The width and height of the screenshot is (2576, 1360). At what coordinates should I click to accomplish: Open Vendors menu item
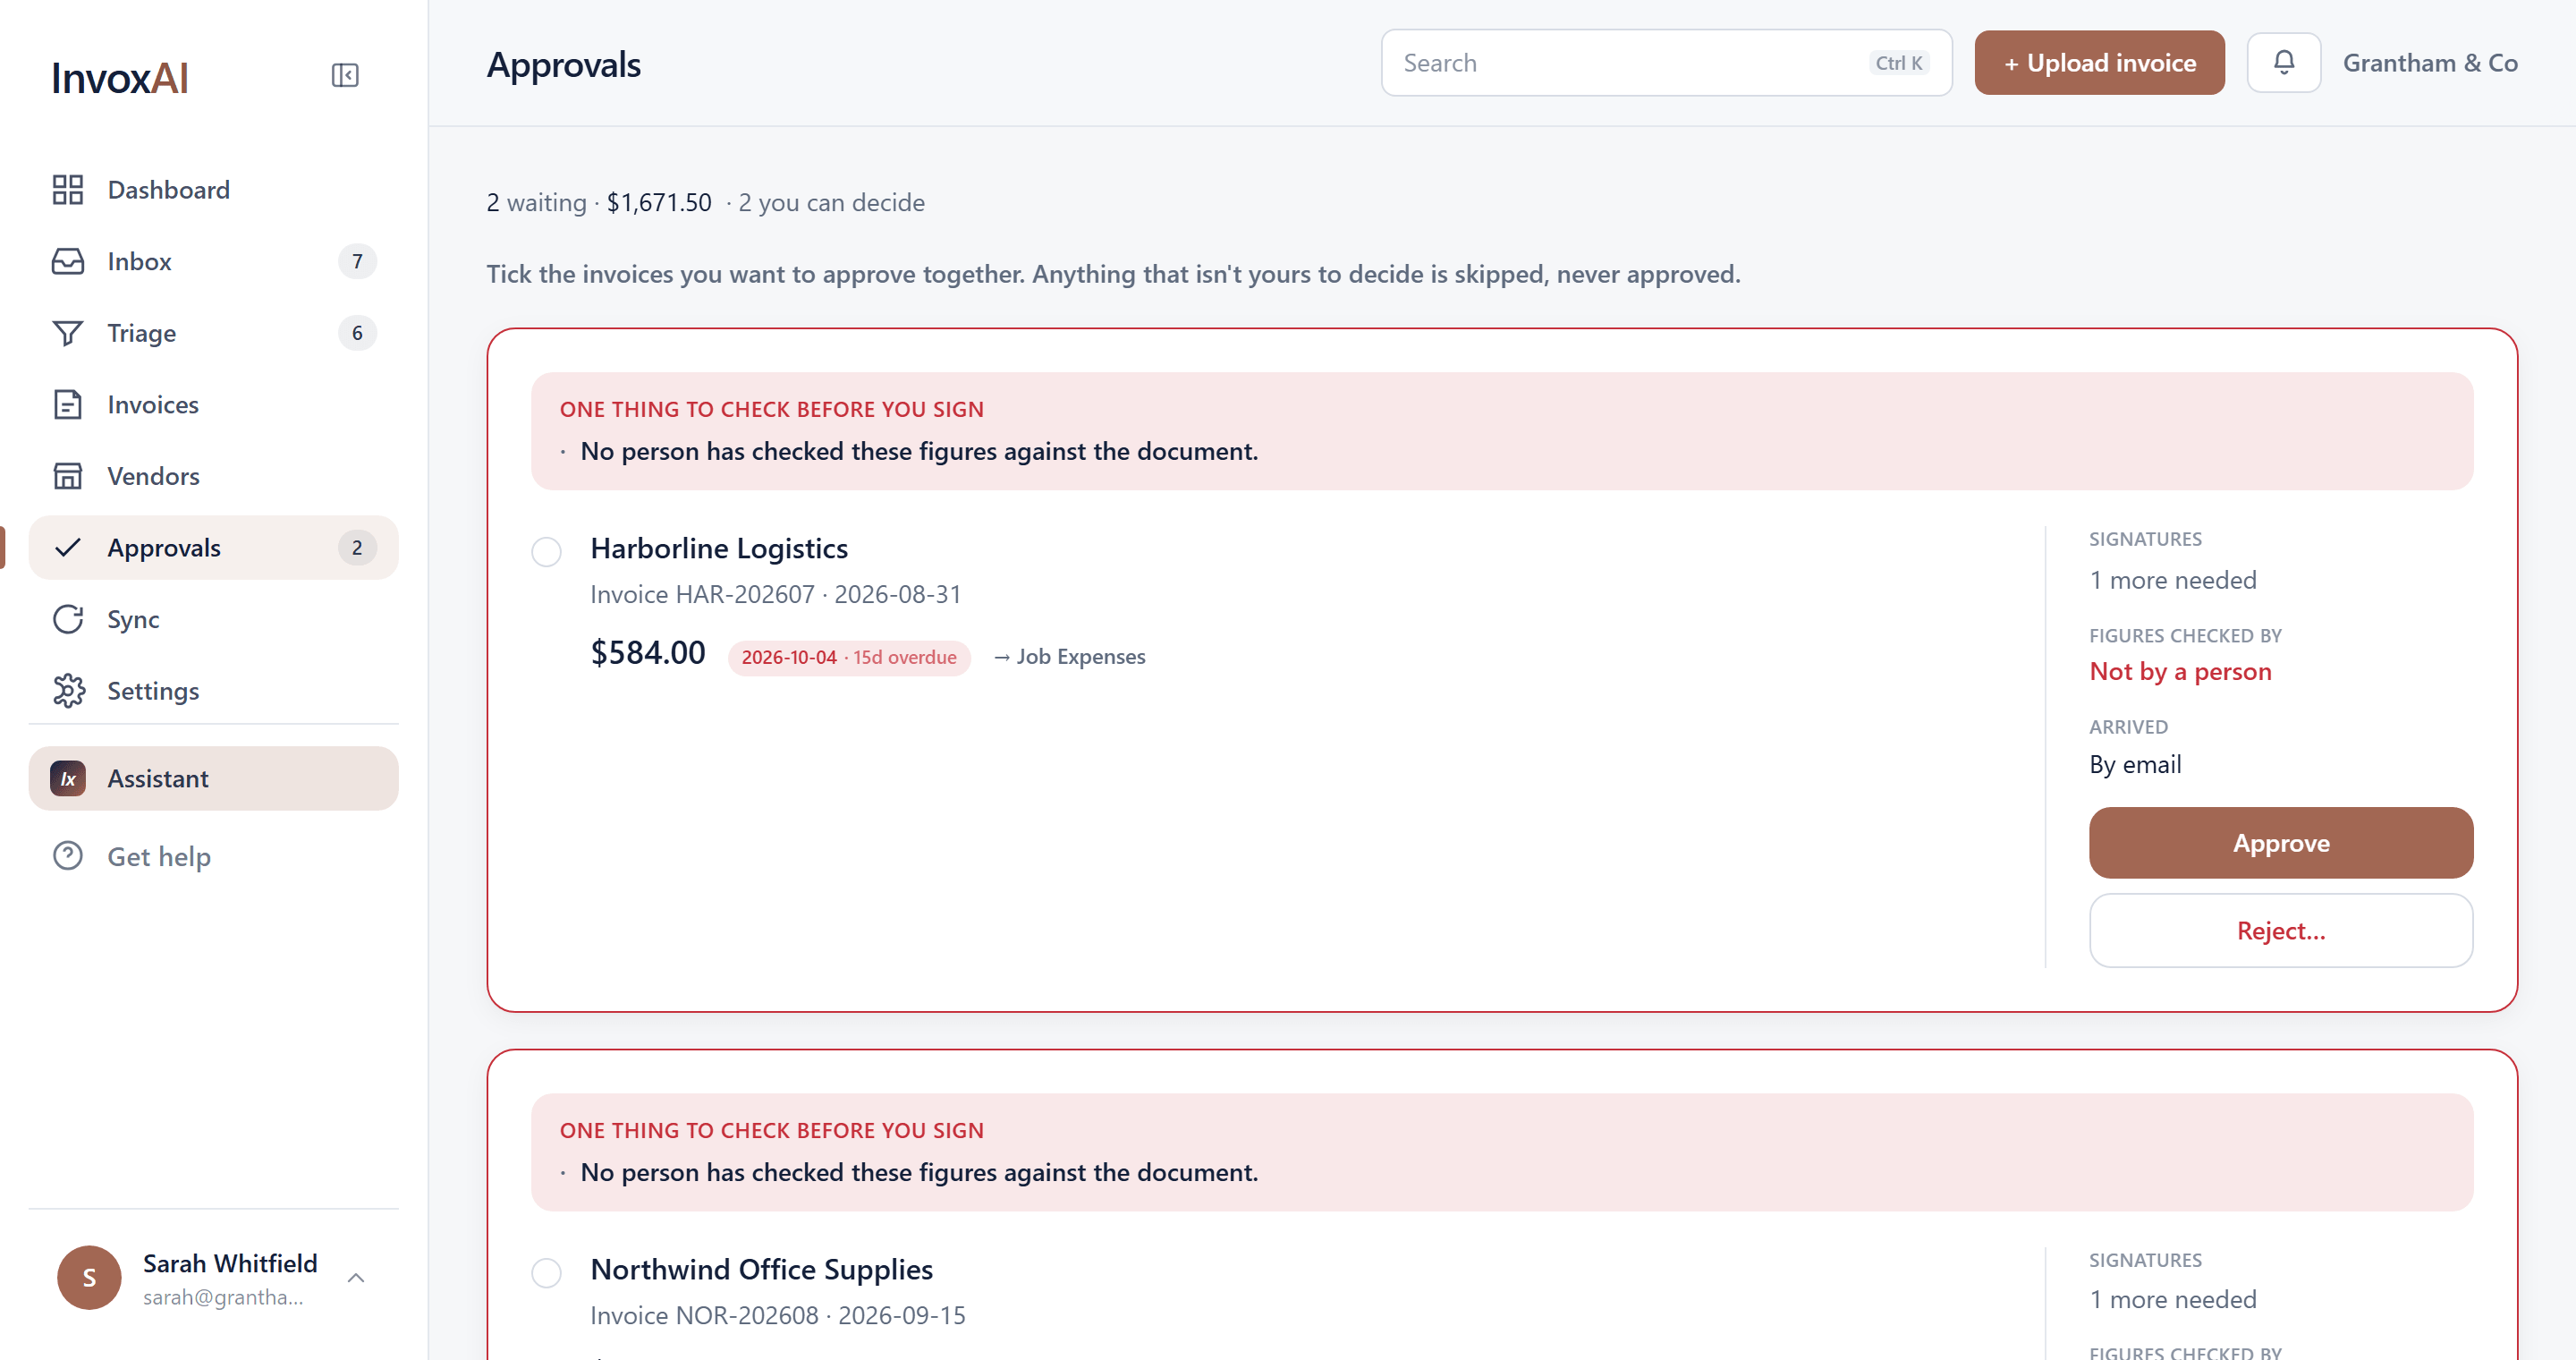point(214,476)
